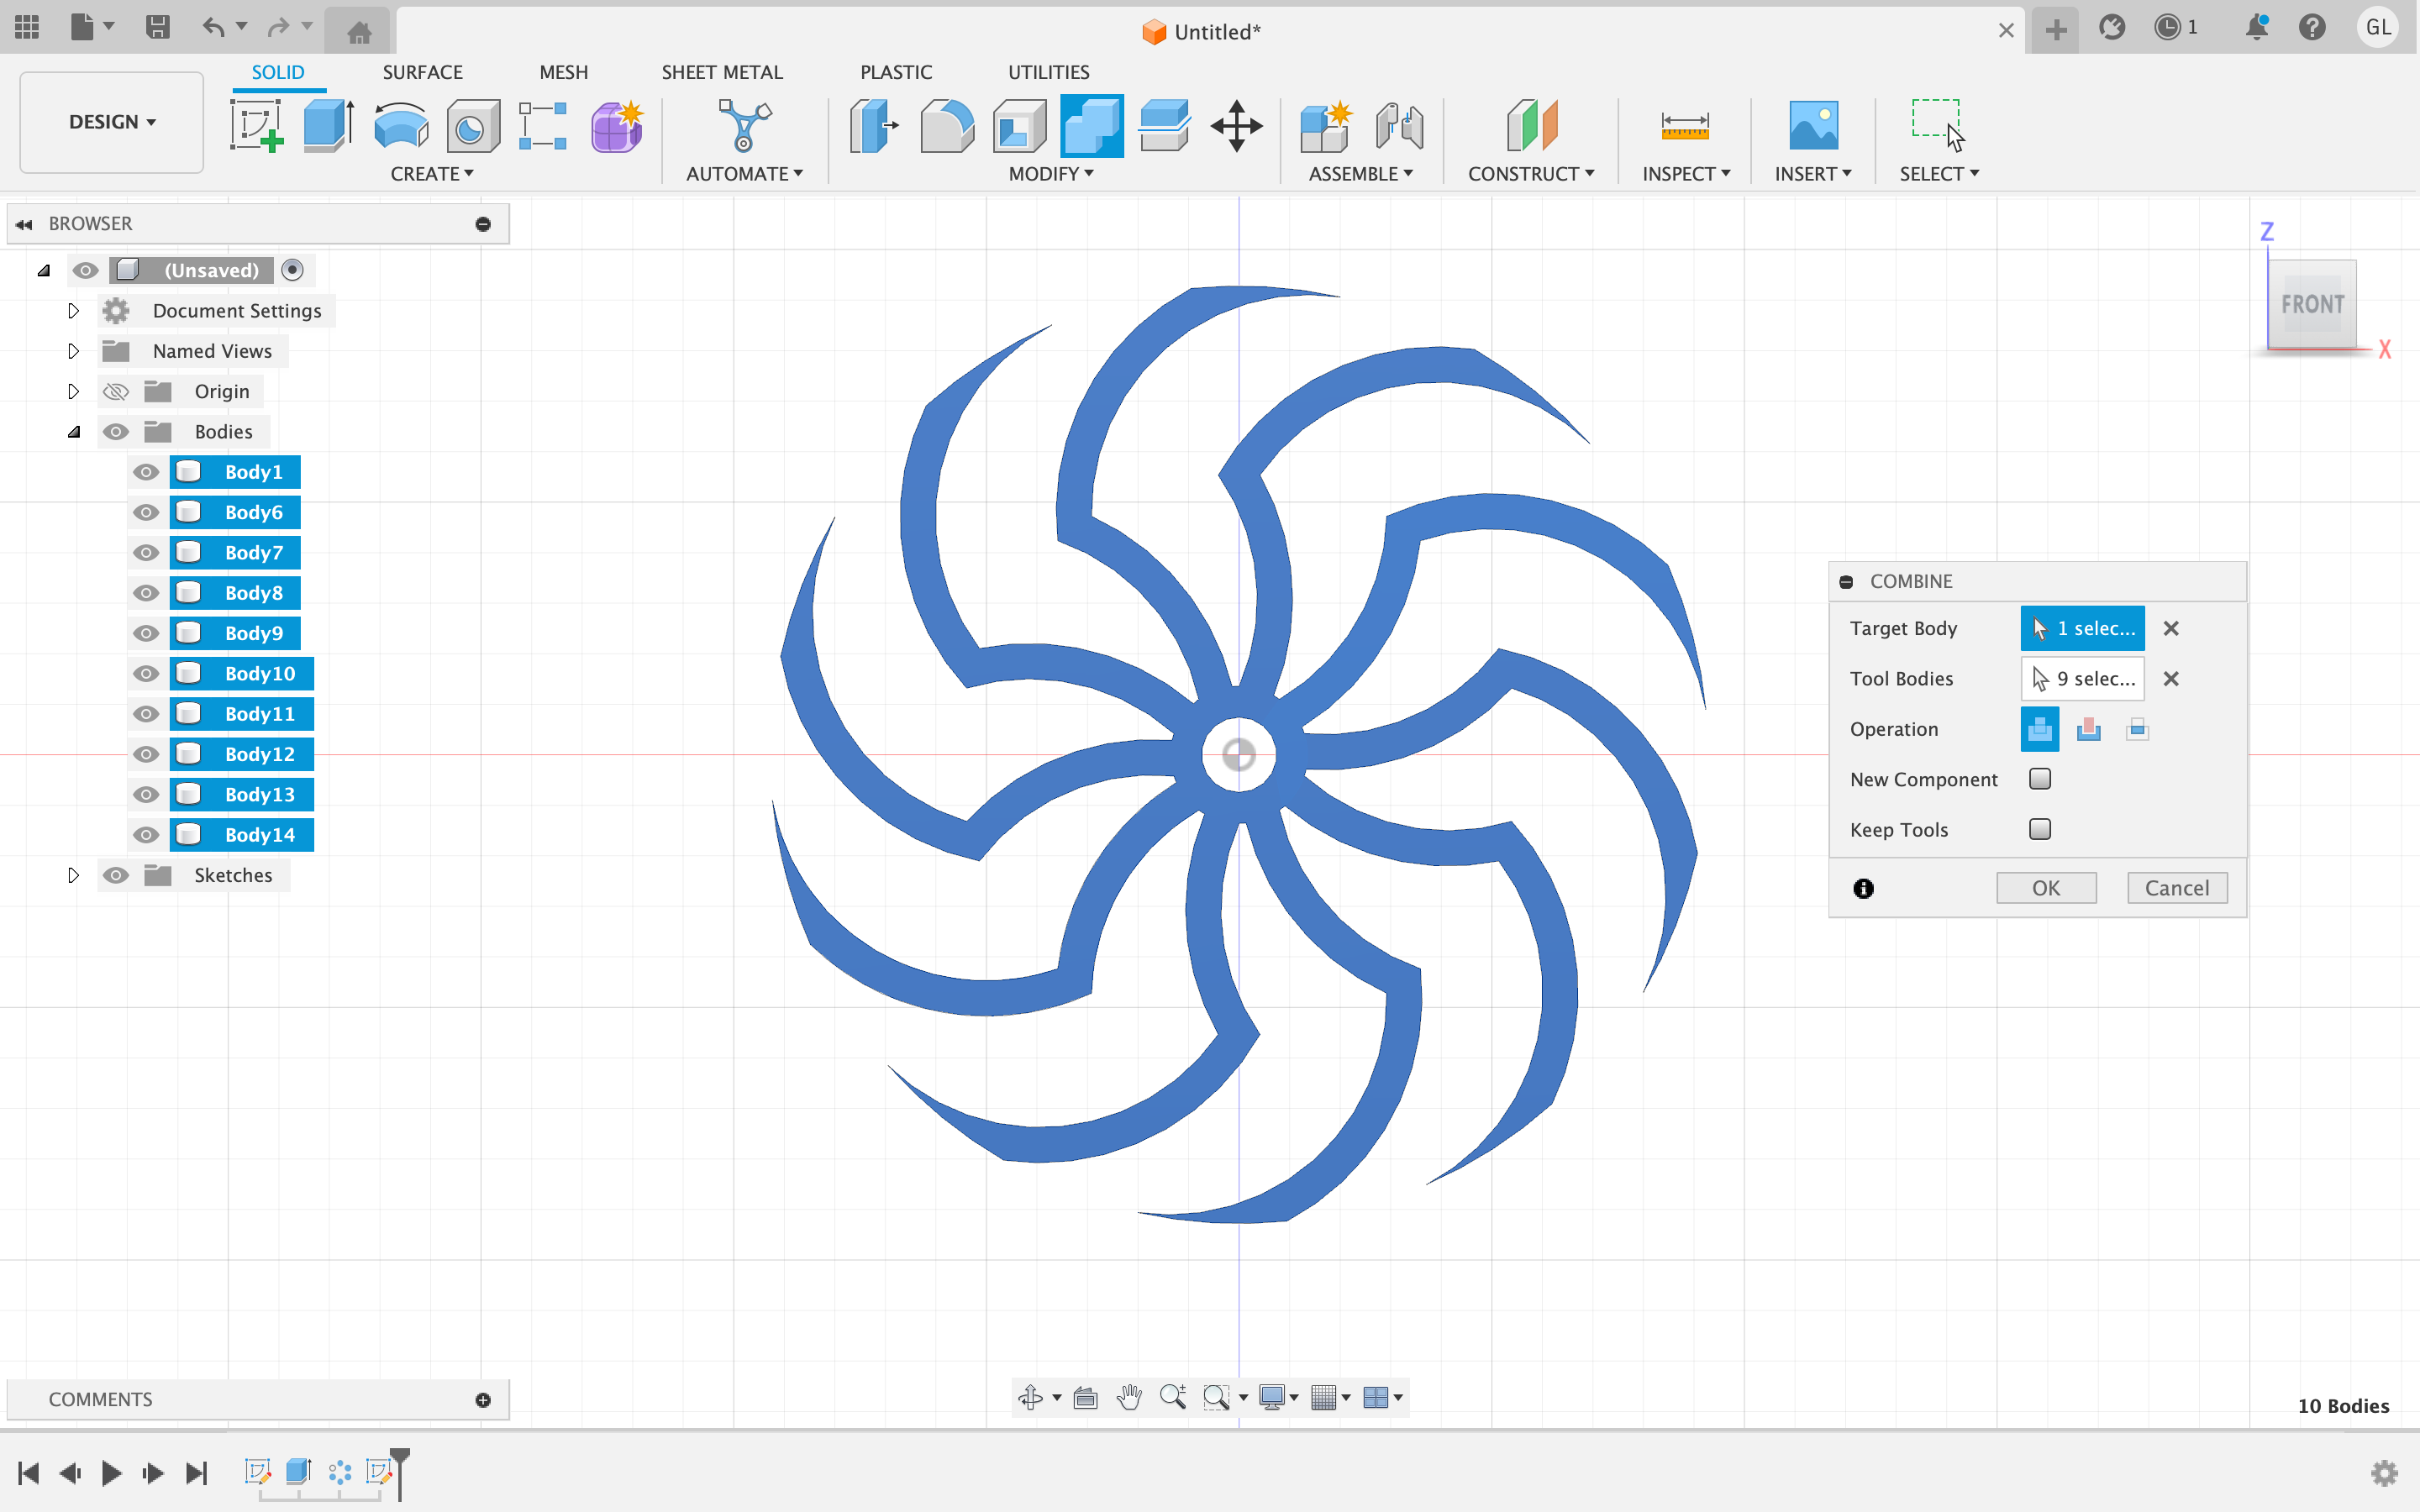The width and height of the screenshot is (2420, 1512).
Task: Select the Move/Copy tool icon
Action: (x=1236, y=126)
